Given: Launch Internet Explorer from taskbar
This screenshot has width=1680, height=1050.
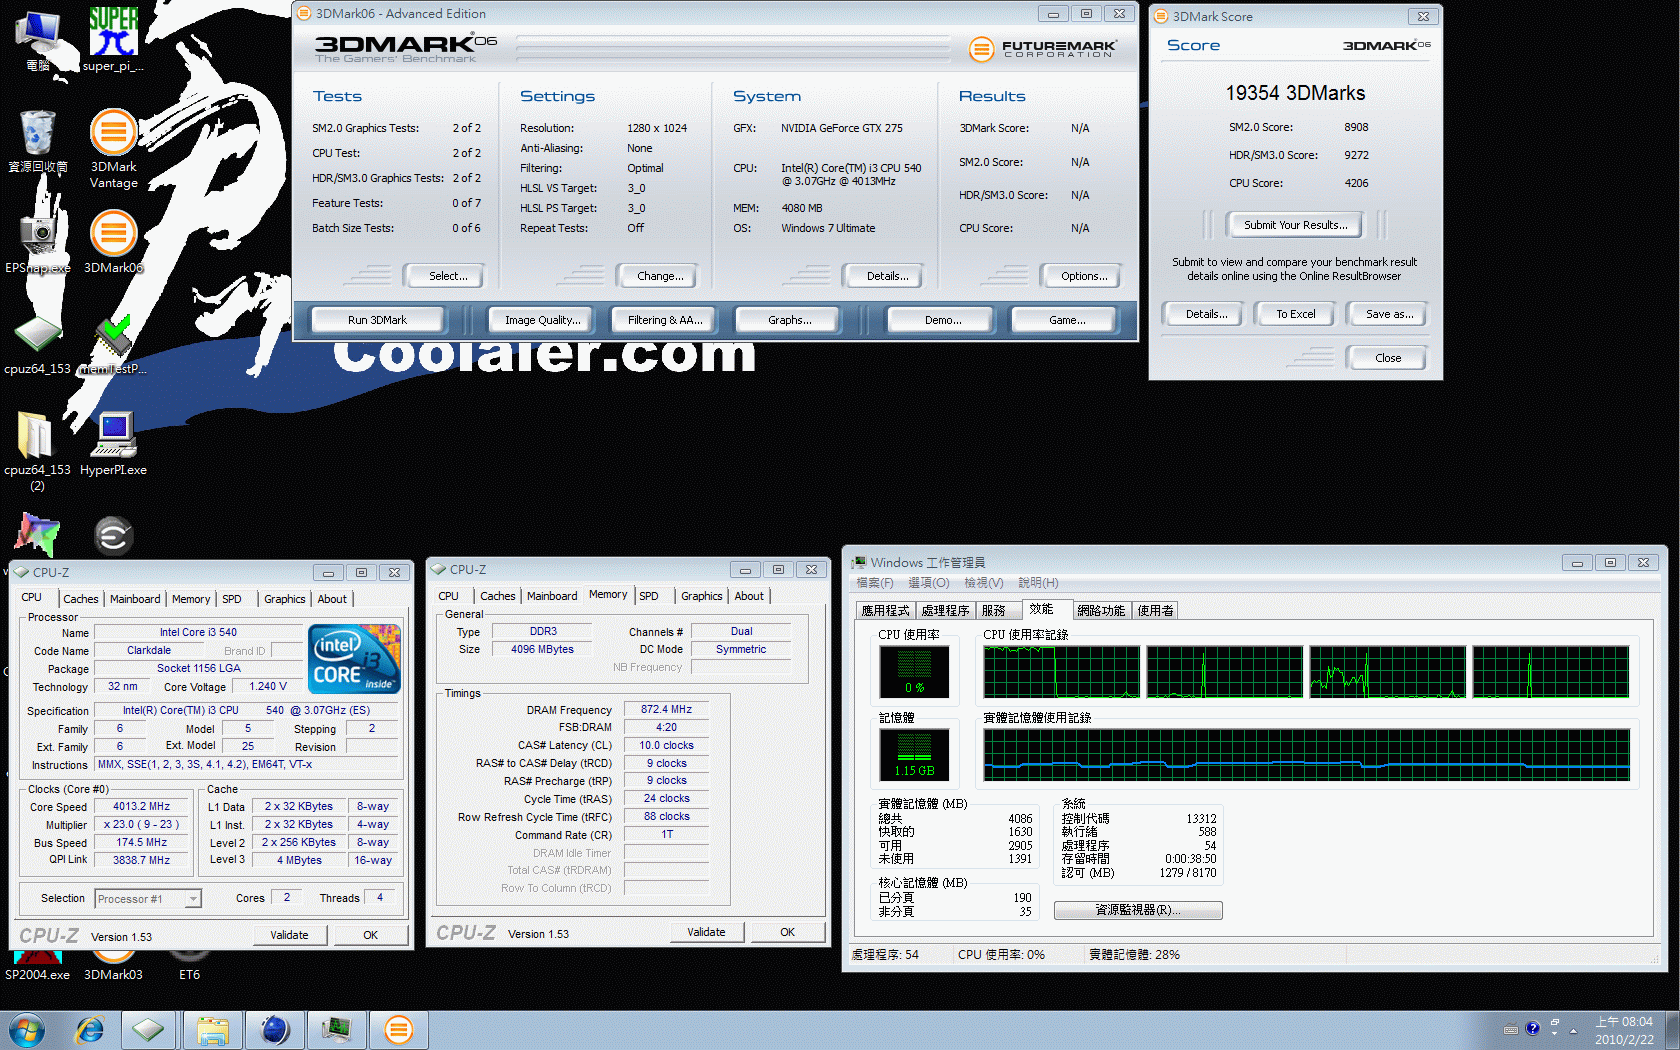Looking at the screenshot, I should [x=90, y=1030].
